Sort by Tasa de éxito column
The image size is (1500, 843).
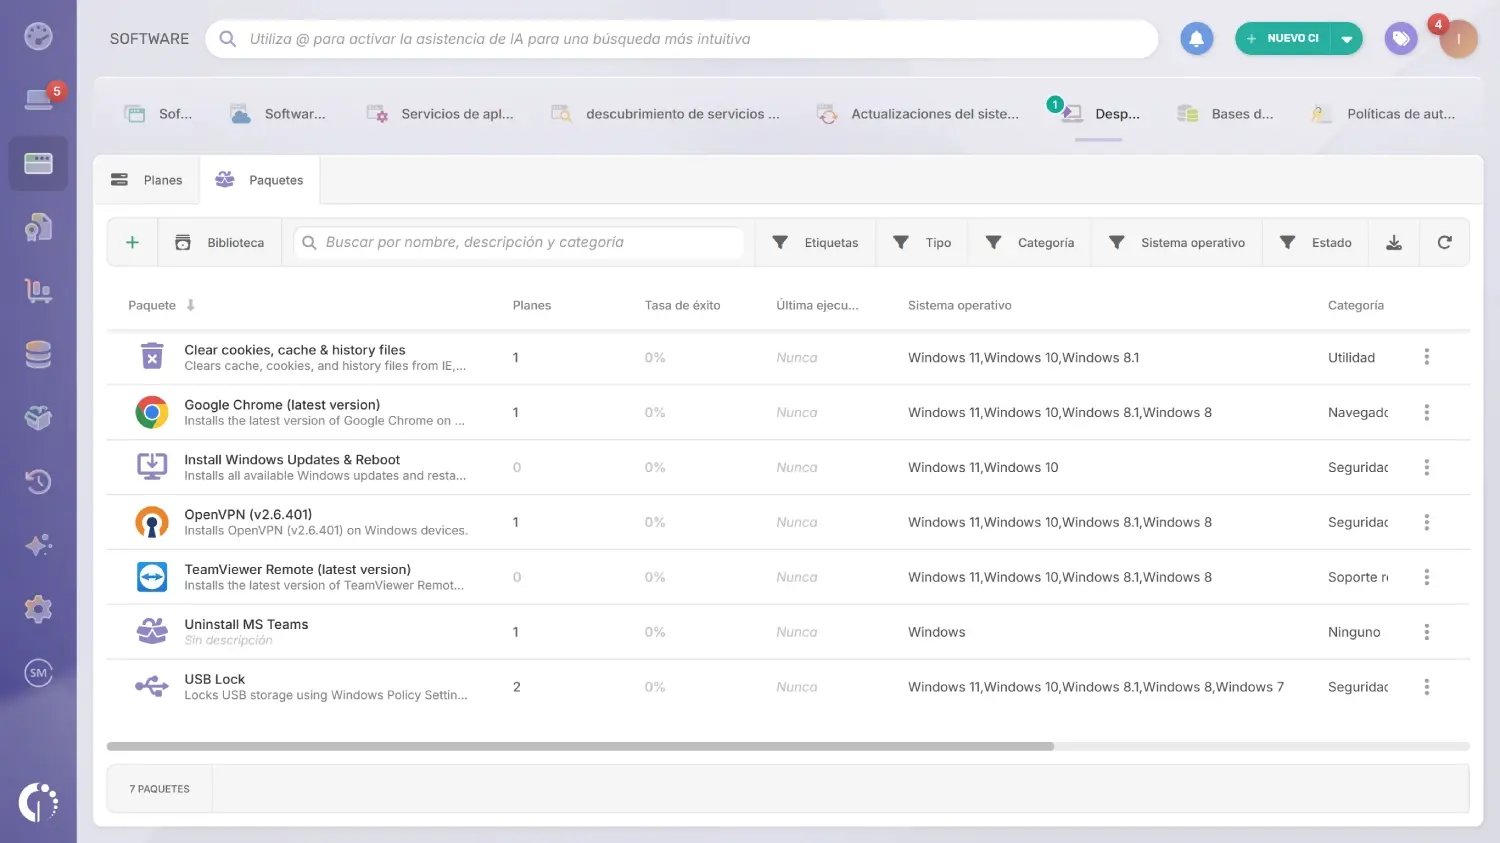point(682,305)
